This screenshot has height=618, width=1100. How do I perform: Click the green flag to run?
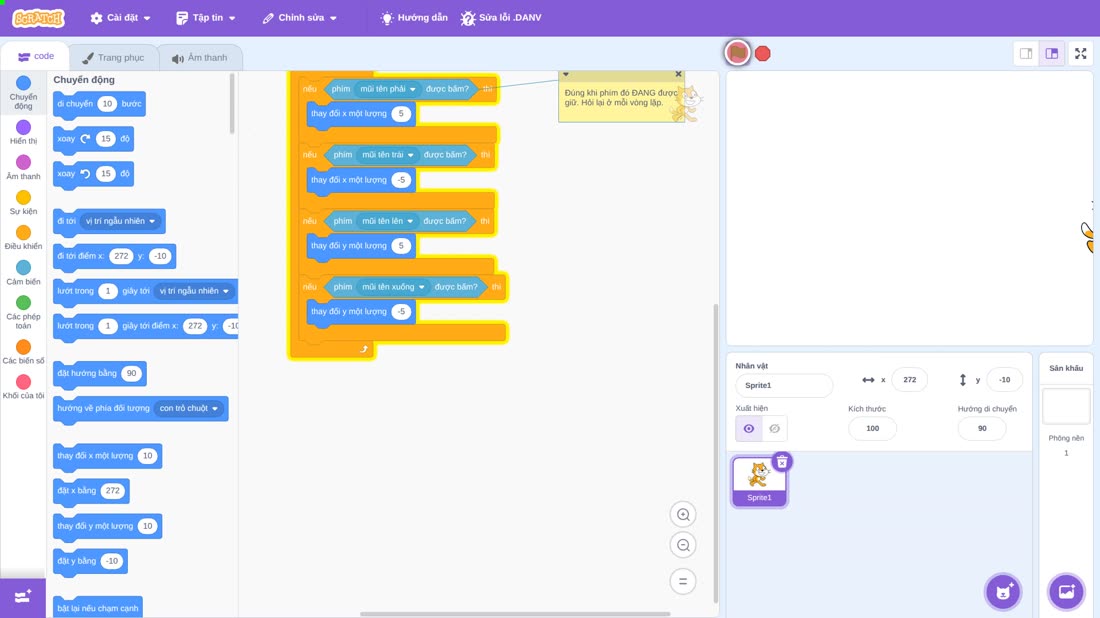tap(737, 53)
